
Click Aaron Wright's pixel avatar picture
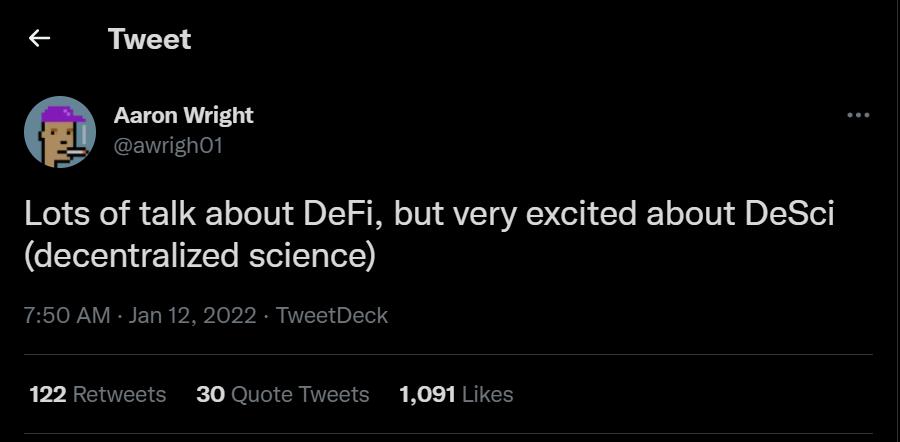click(60, 132)
